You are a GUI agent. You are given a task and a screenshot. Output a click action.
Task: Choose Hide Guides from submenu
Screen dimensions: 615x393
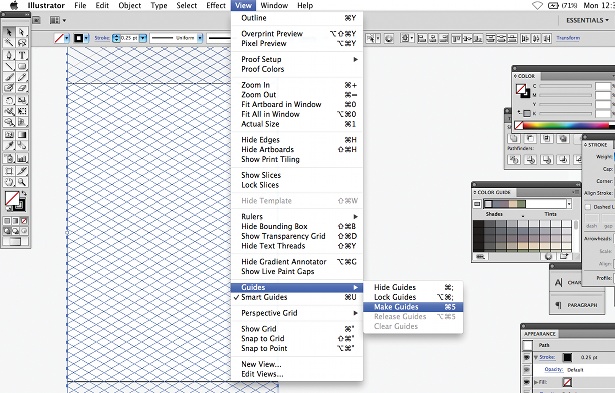point(413,287)
